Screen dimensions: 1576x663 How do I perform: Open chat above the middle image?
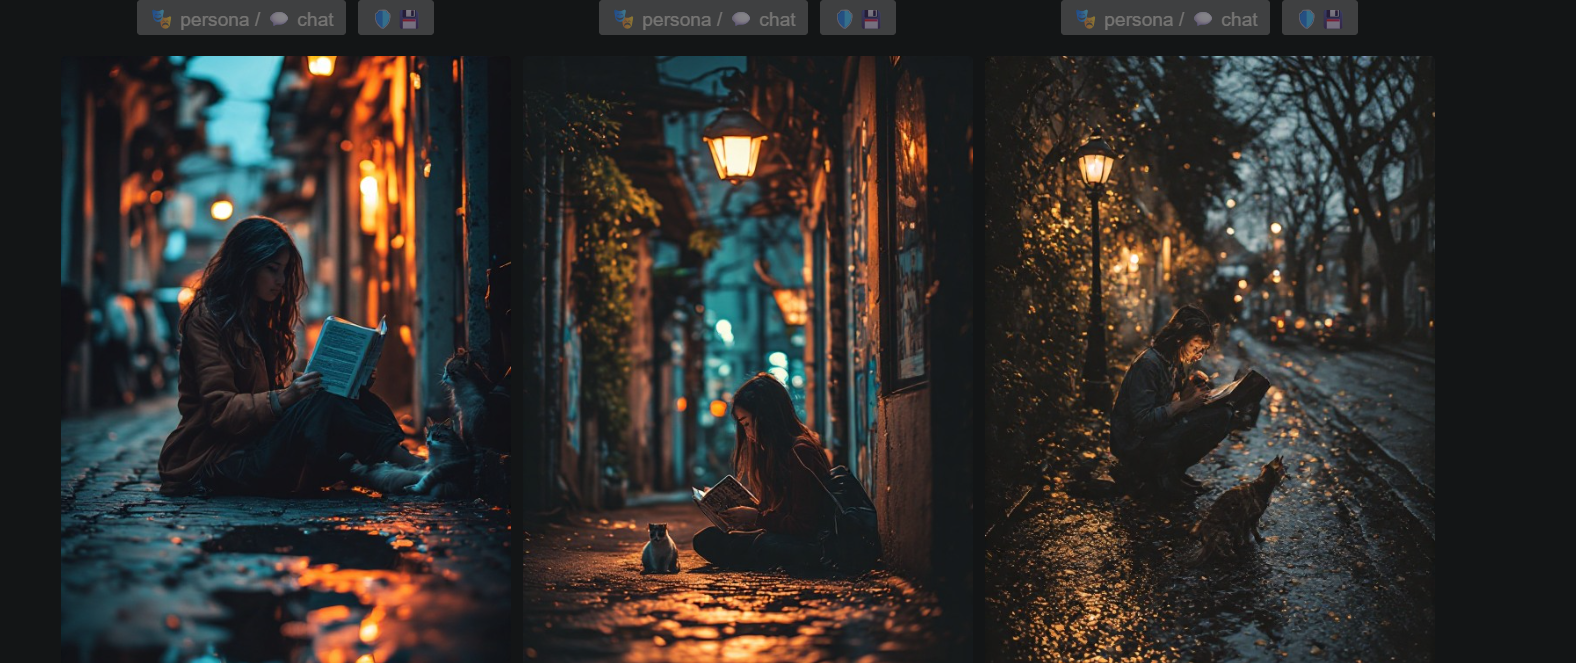[764, 19]
